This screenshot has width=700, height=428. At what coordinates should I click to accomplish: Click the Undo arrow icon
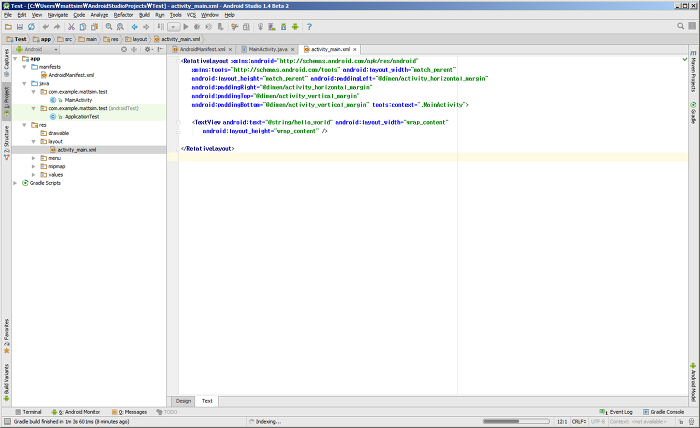click(x=46, y=27)
